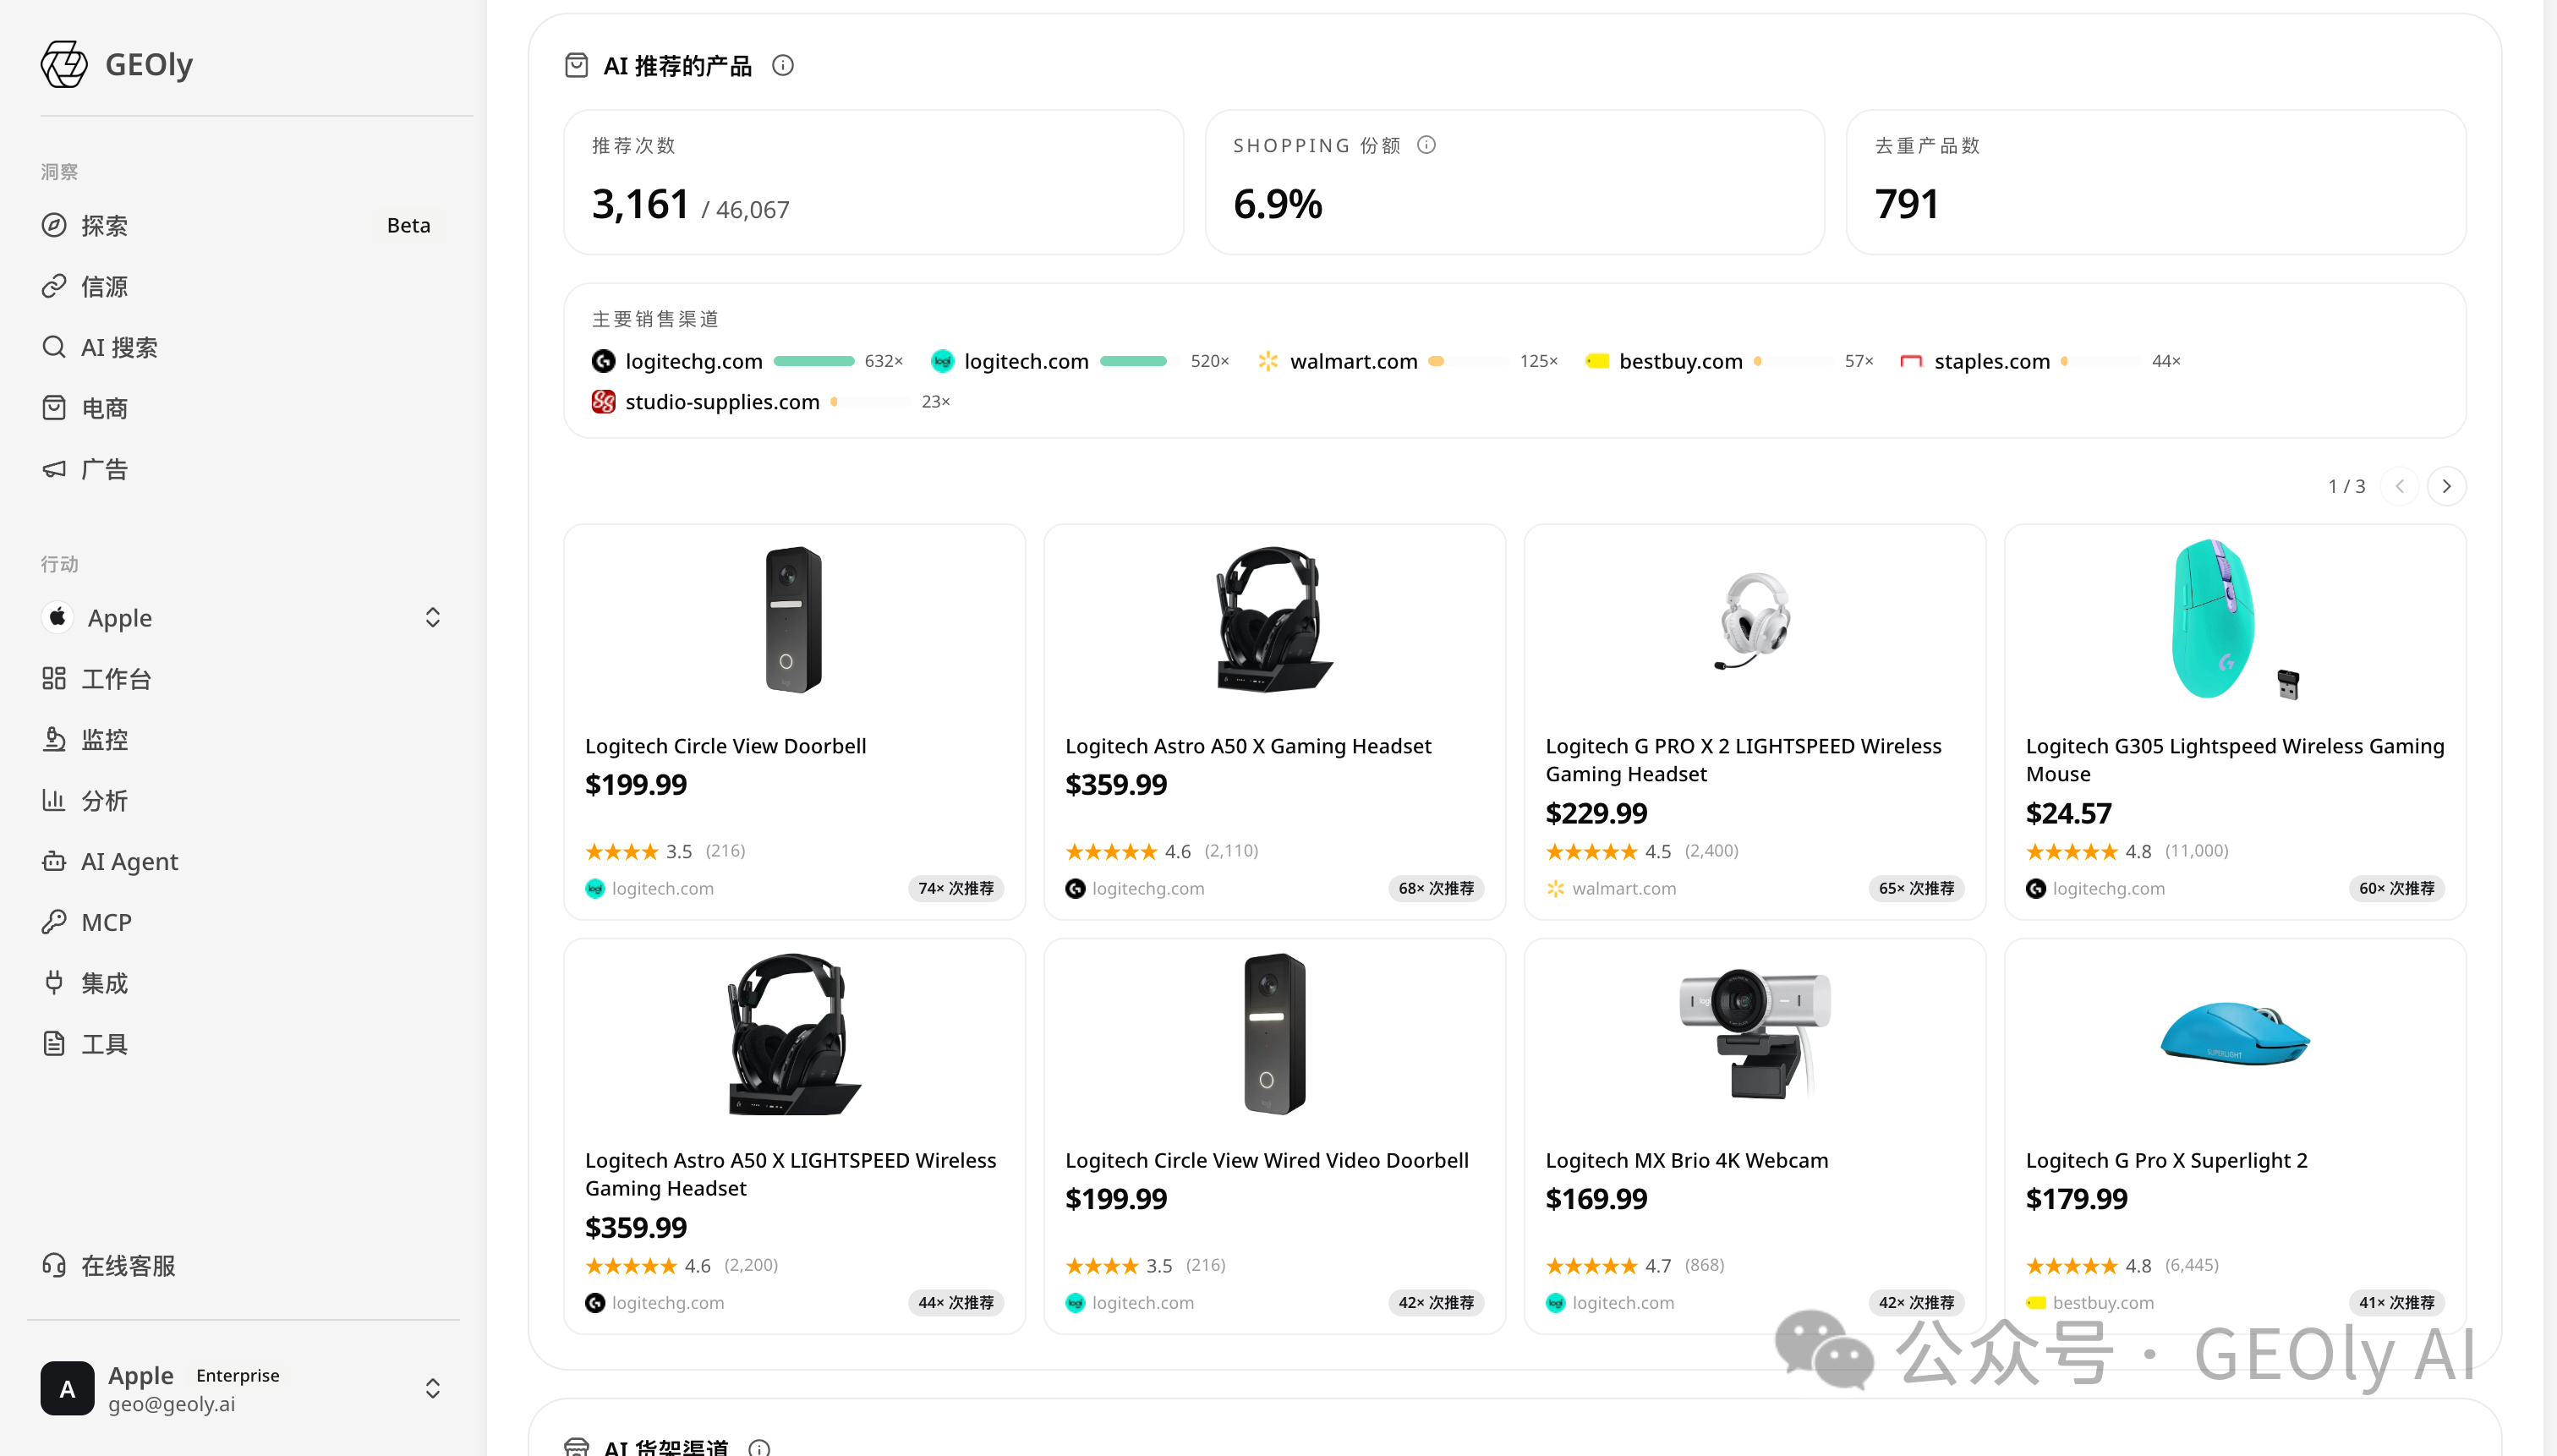The width and height of the screenshot is (2557, 1456).
Task: Open 分析 bar chart icon
Action: click(x=54, y=800)
